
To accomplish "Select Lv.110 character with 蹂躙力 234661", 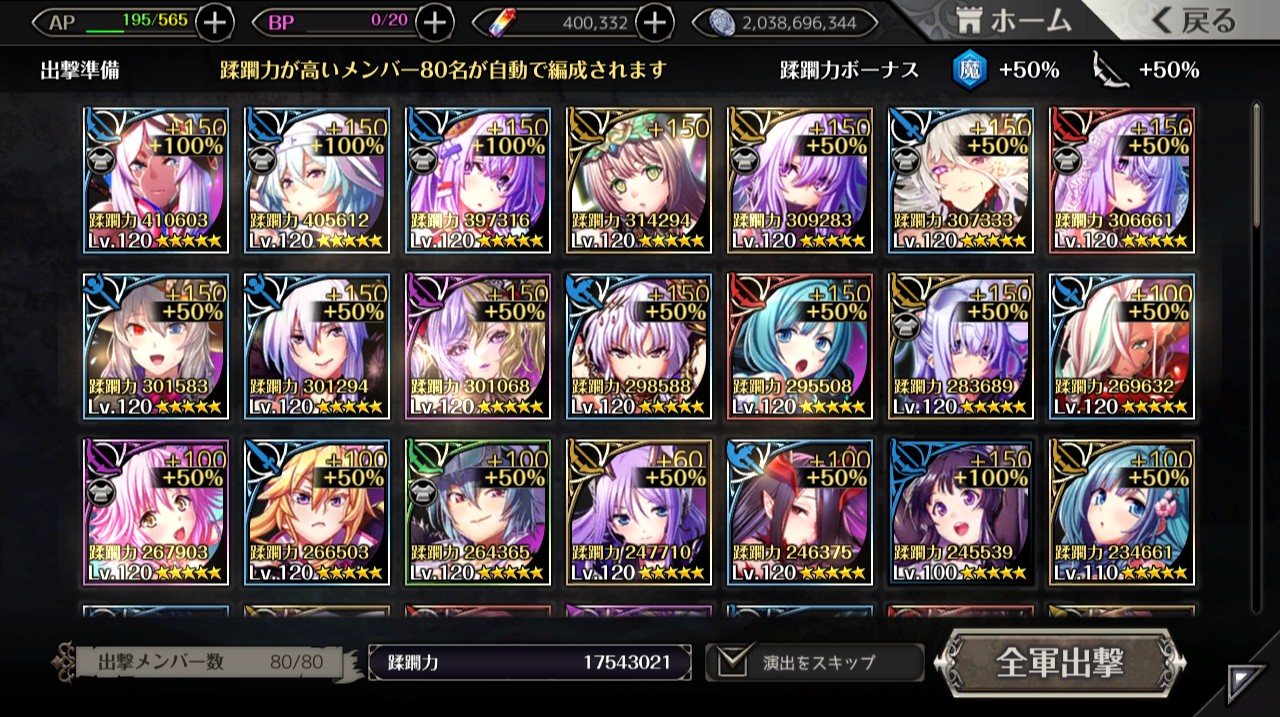I will click(1122, 512).
